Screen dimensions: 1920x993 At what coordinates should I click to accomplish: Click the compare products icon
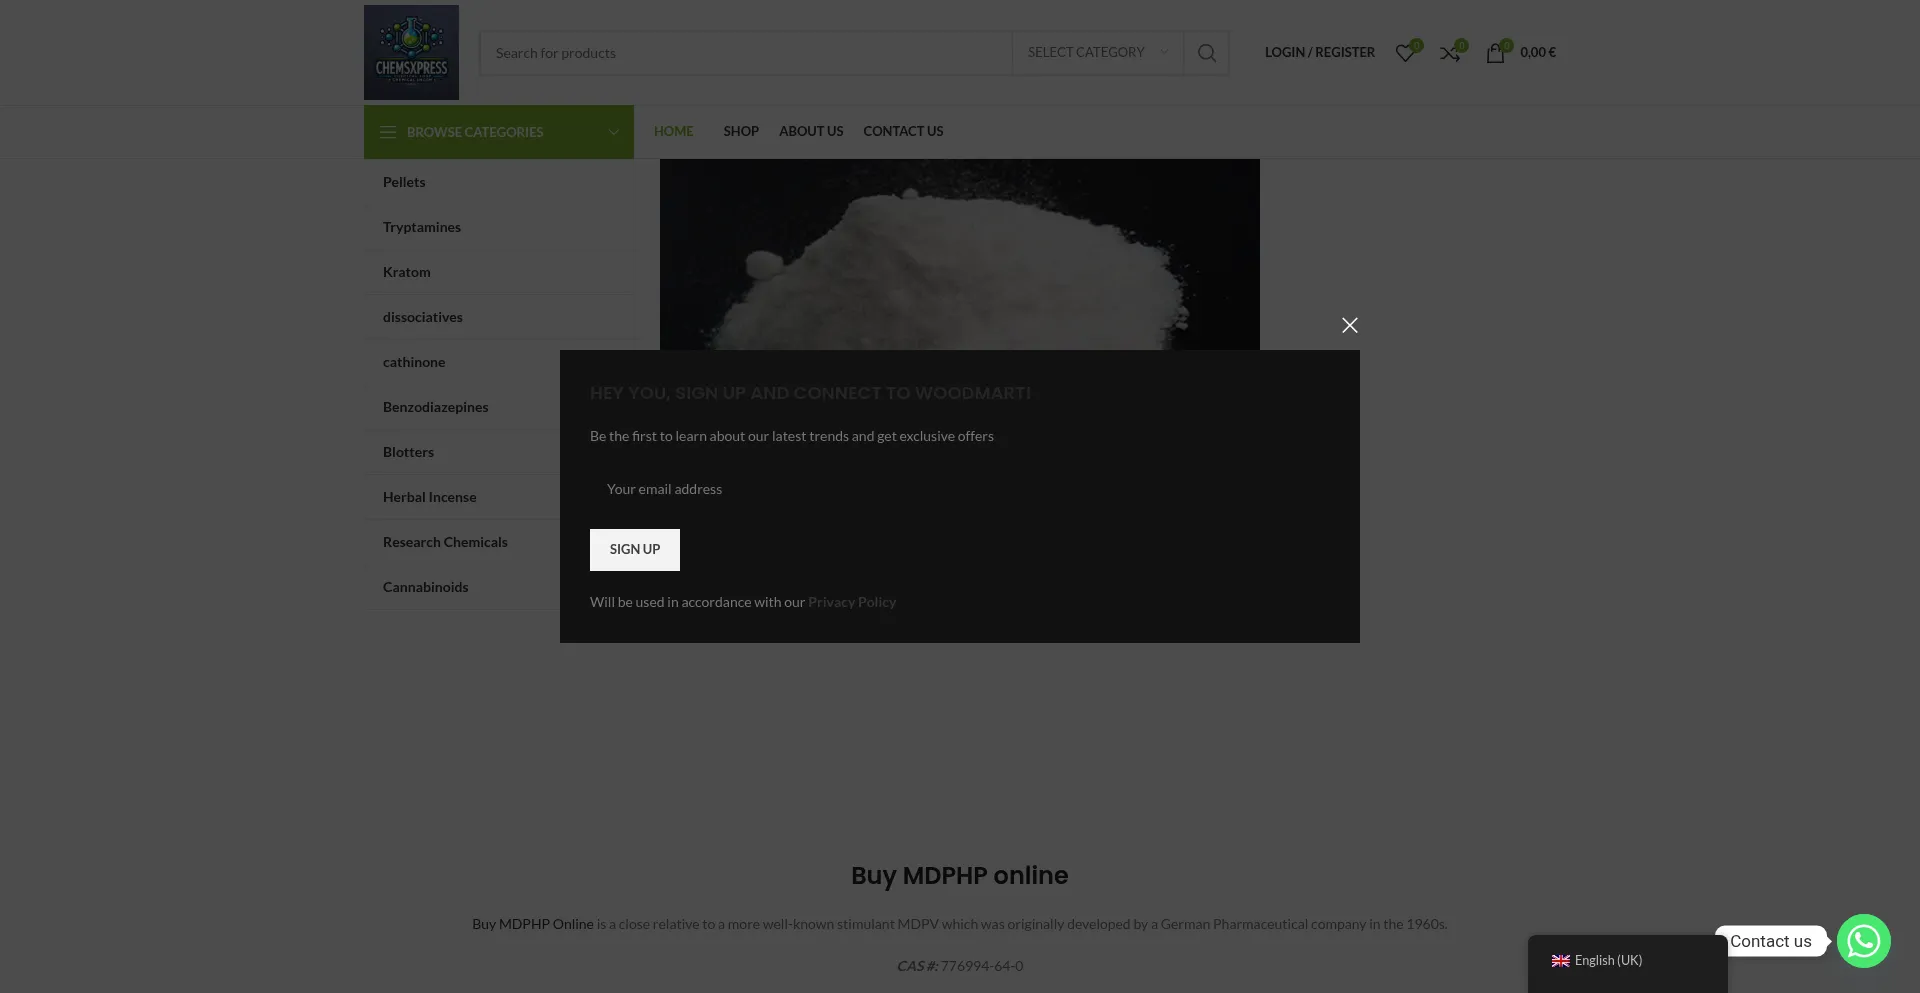click(1450, 53)
